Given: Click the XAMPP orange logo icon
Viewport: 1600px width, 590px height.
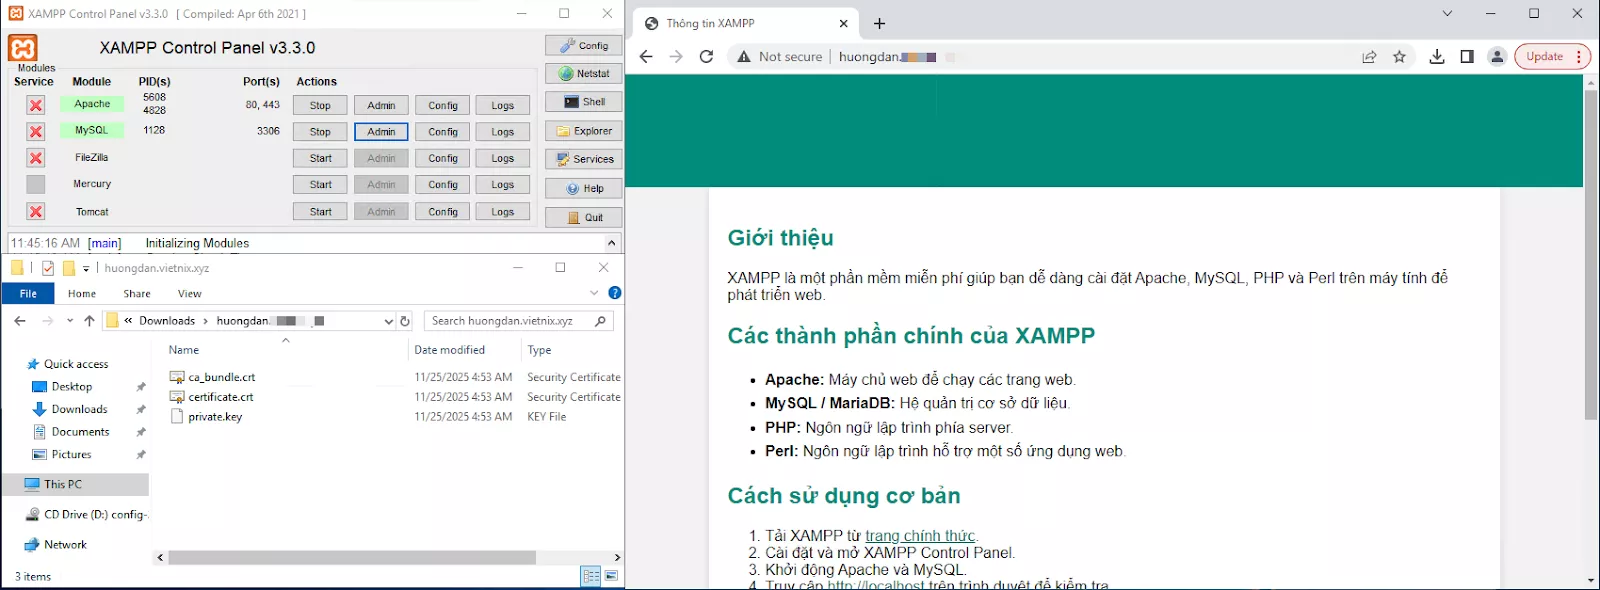Looking at the screenshot, I should (x=22, y=47).
